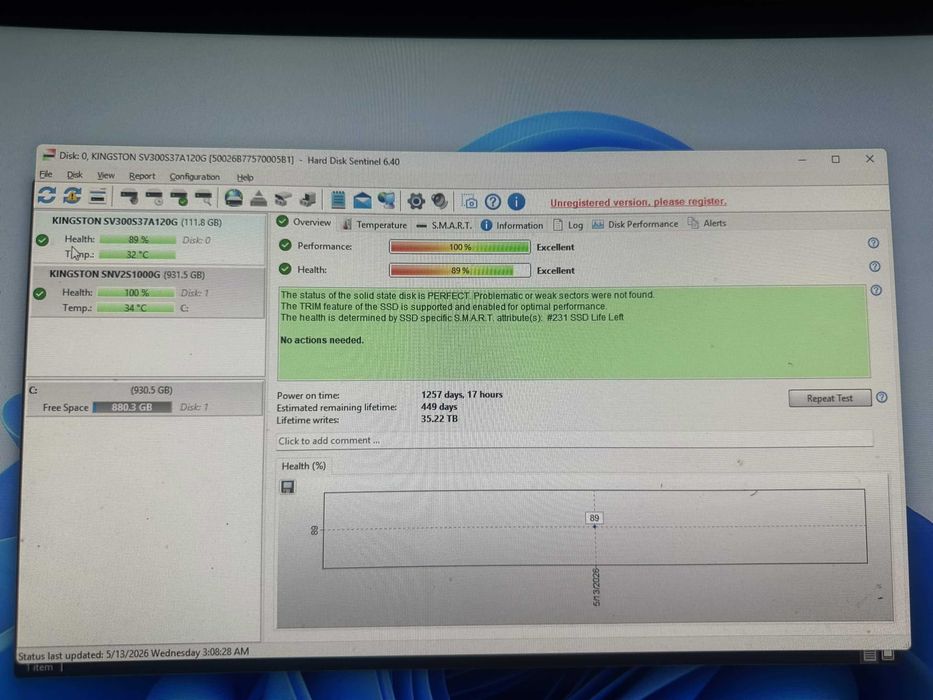Open the Help menu
The image size is (933, 700).
point(245,177)
